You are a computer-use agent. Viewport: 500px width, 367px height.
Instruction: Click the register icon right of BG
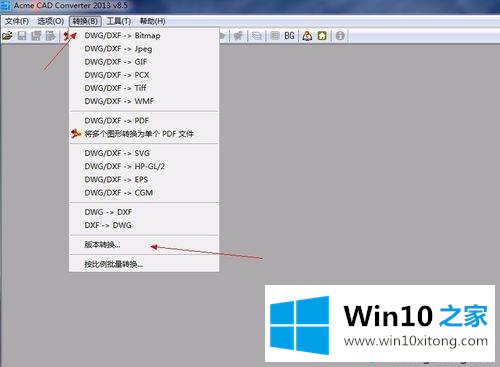pos(307,36)
